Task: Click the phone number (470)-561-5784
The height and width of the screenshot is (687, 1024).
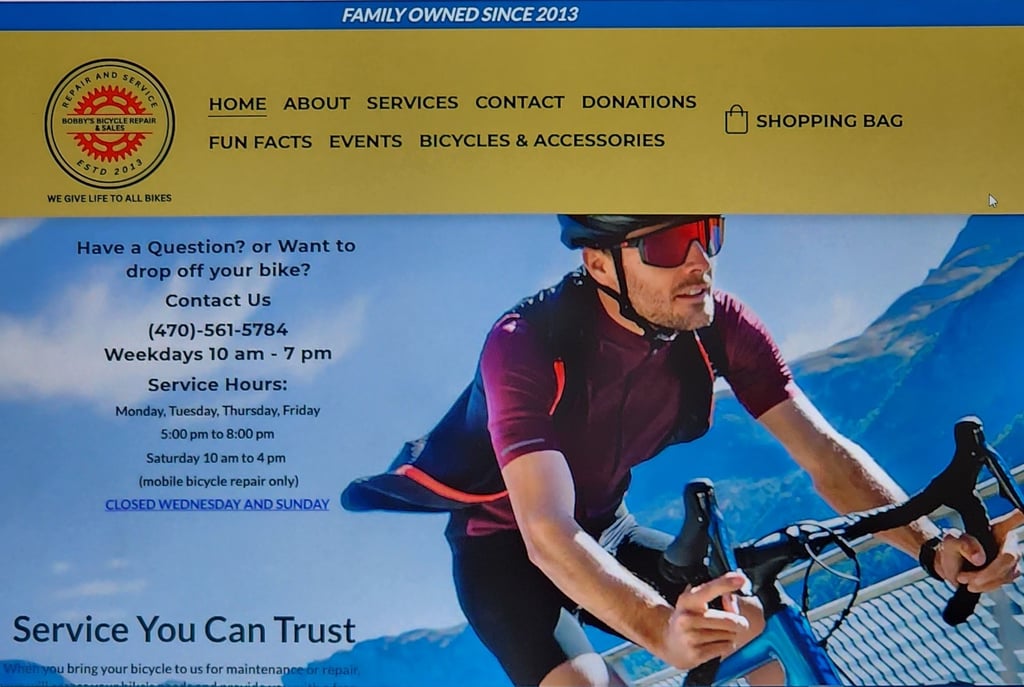Action: [x=217, y=330]
